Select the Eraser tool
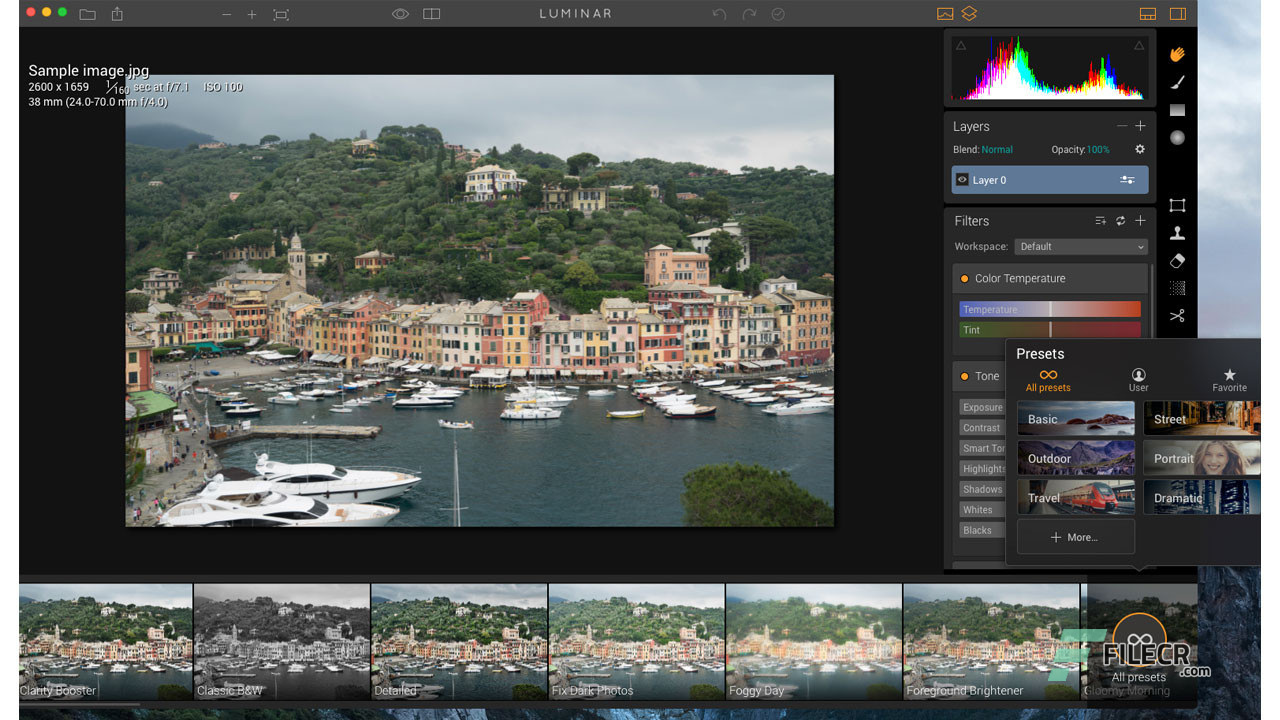Screen dimensions: 1280x720 tap(1177, 260)
